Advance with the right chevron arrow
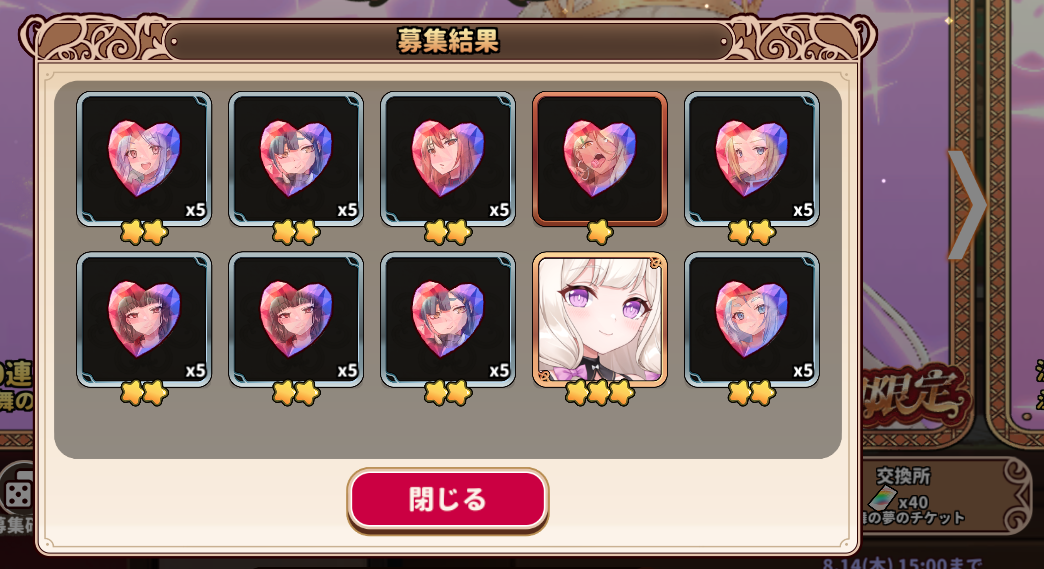 (x=966, y=205)
